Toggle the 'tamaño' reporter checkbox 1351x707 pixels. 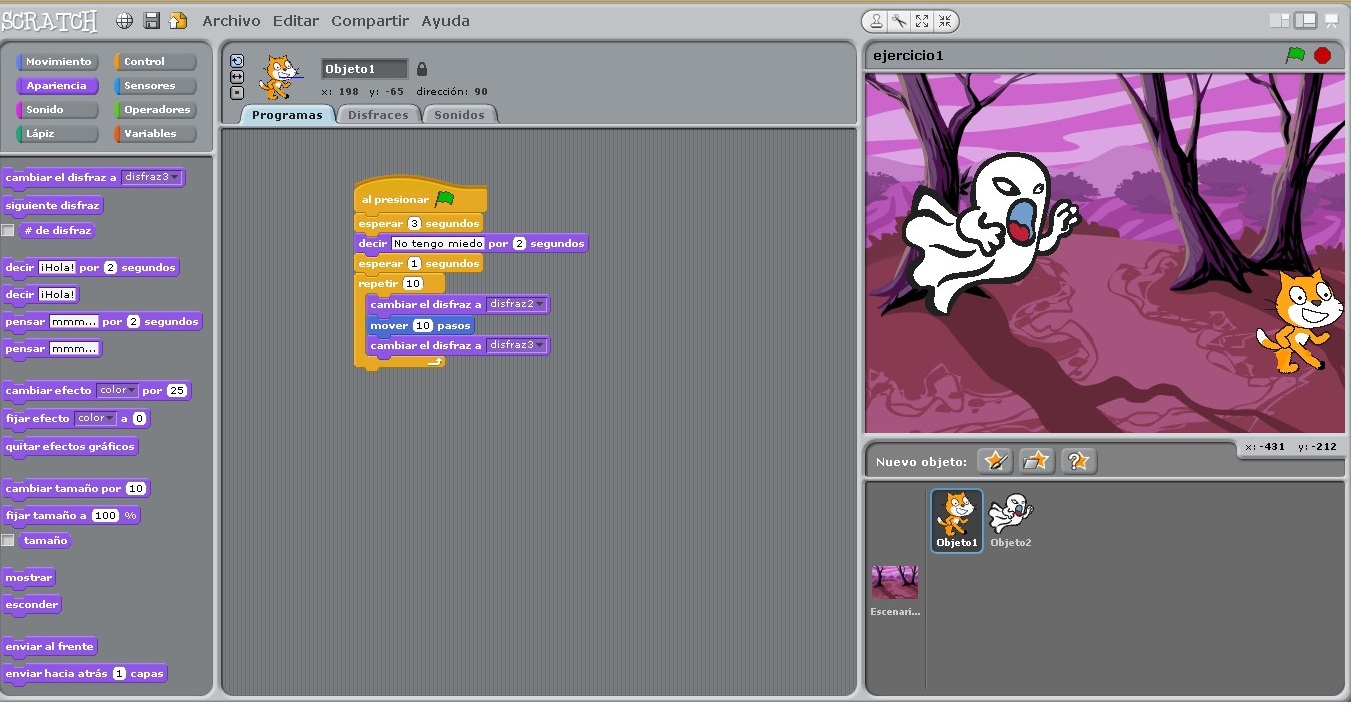[8, 541]
